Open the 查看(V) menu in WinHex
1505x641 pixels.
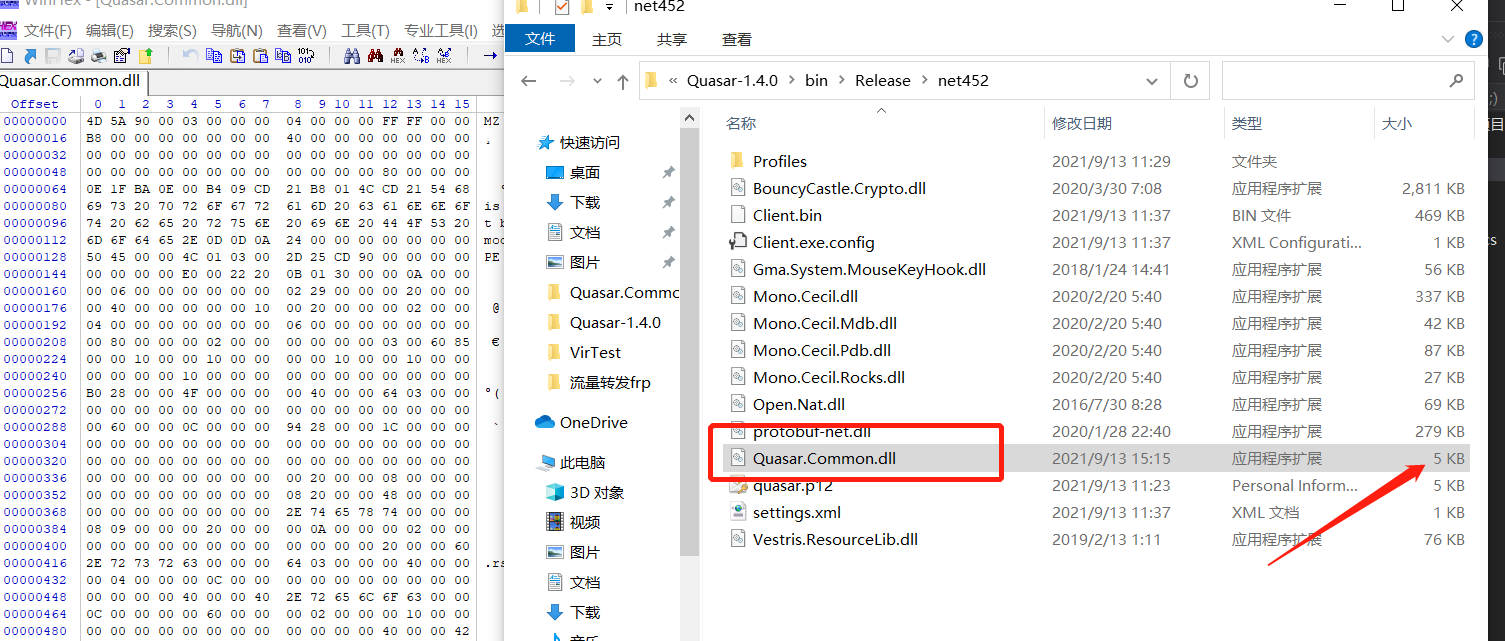(302, 31)
